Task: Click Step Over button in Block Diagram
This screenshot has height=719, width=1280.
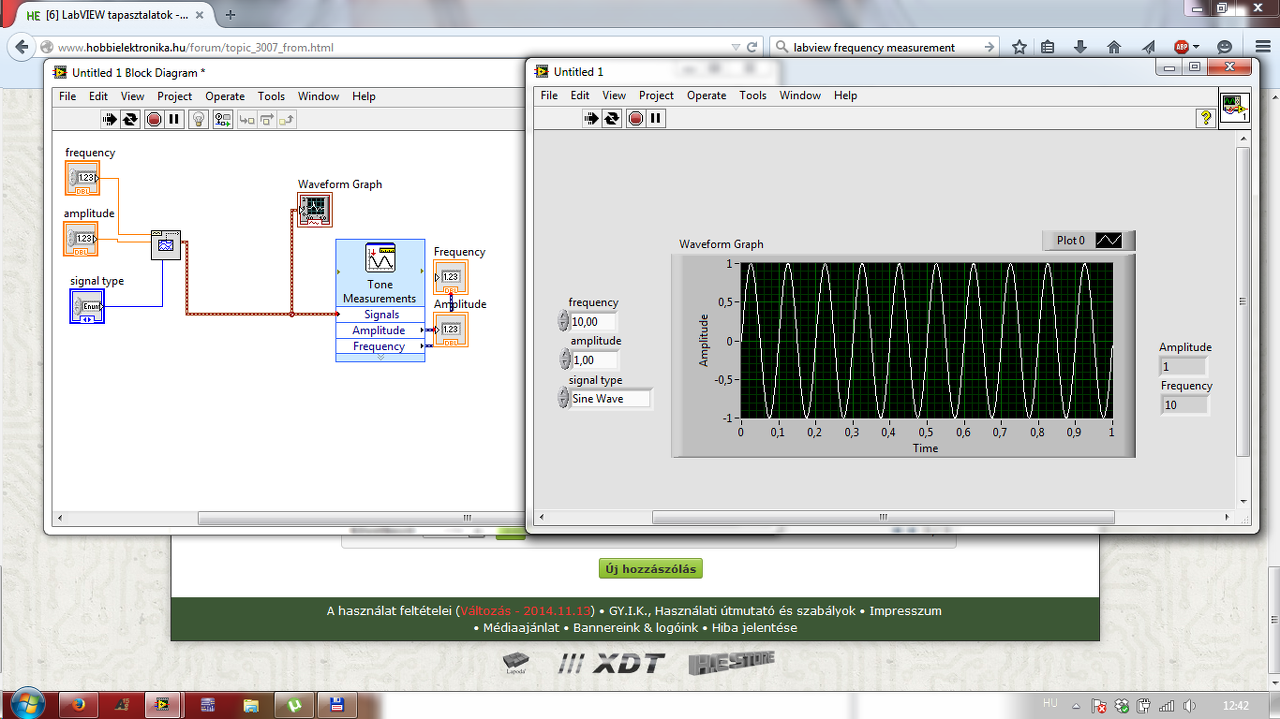Action: tap(267, 119)
